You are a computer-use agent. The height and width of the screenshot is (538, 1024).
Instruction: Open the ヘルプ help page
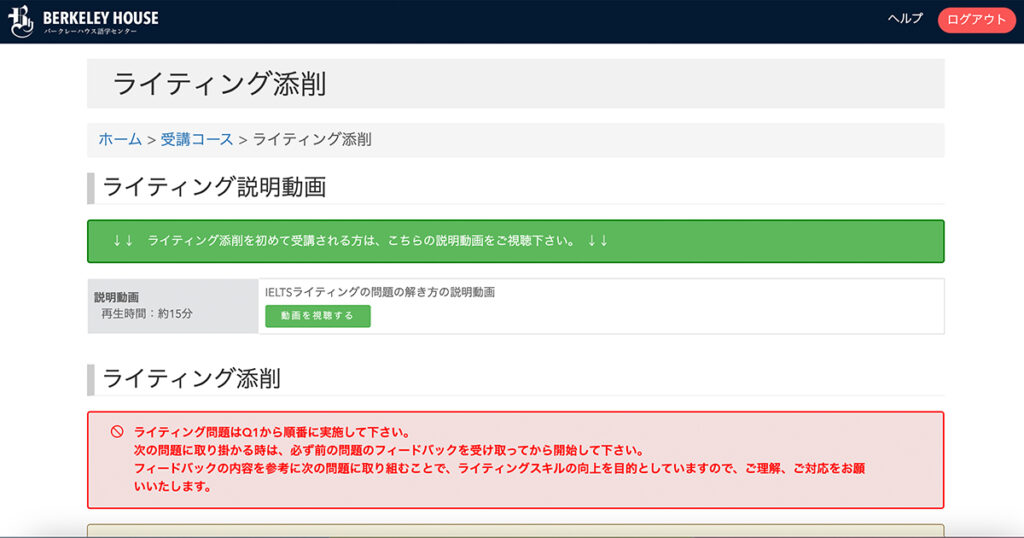coord(905,19)
